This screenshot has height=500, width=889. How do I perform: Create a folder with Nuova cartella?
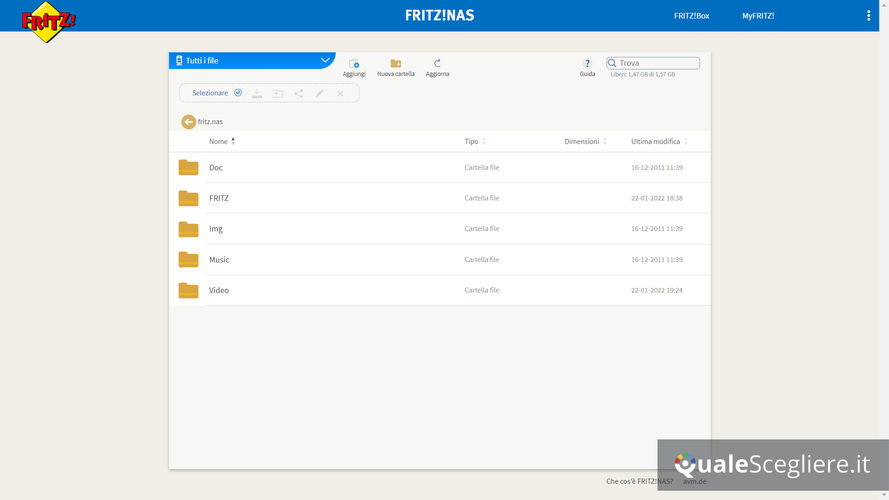coord(396,64)
